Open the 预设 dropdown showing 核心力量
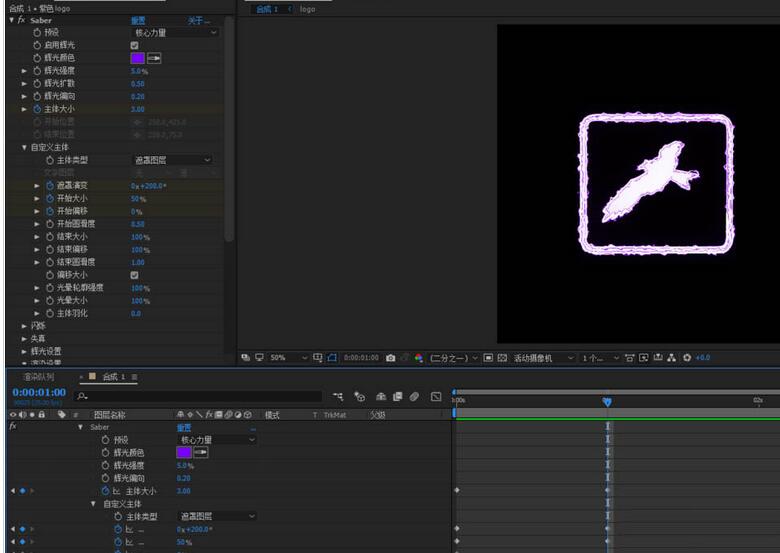Viewport: 780px width, 553px height. coord(174,33)
